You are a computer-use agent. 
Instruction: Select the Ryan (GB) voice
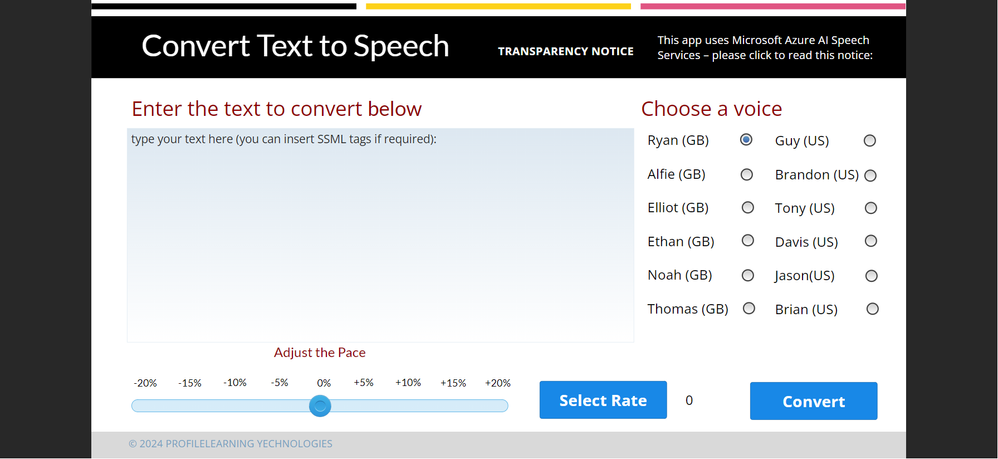pyautogui.click(x=746, y=141)
